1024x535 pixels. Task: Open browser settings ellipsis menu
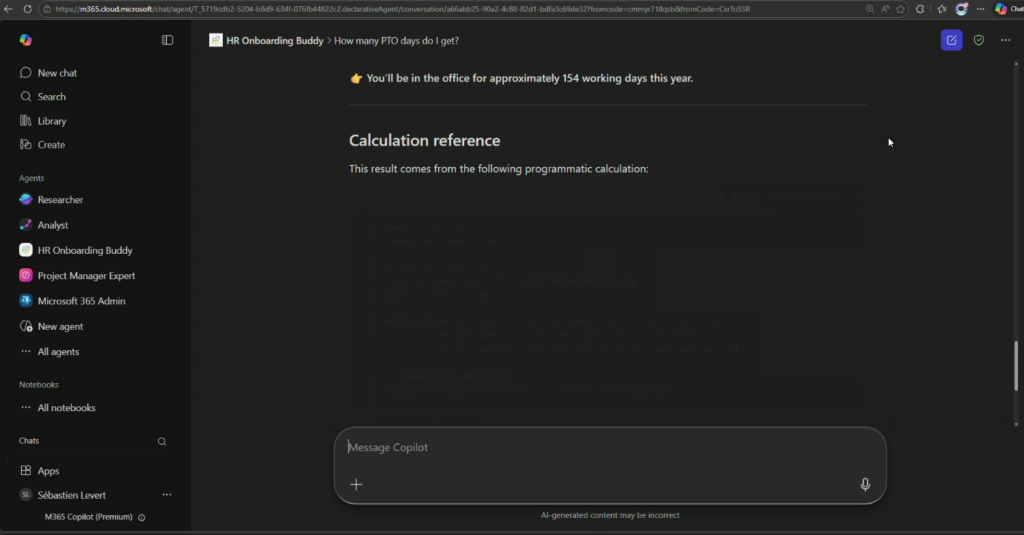point(980,9)
